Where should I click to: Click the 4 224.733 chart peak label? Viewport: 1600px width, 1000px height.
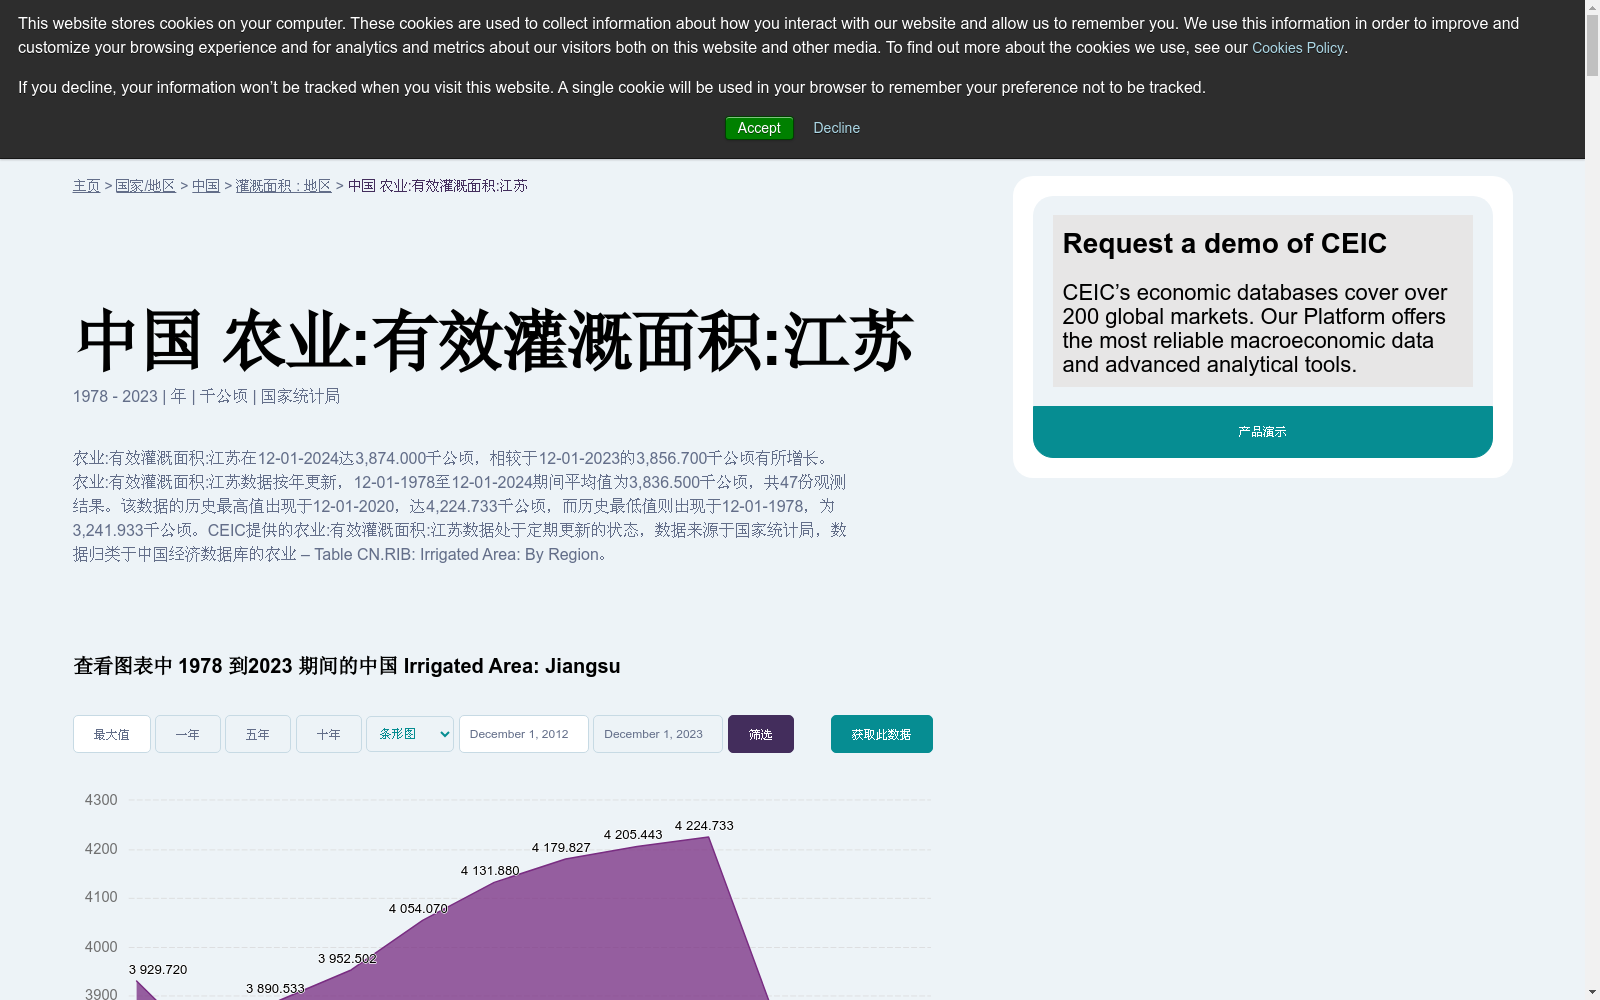coord(704,826)
